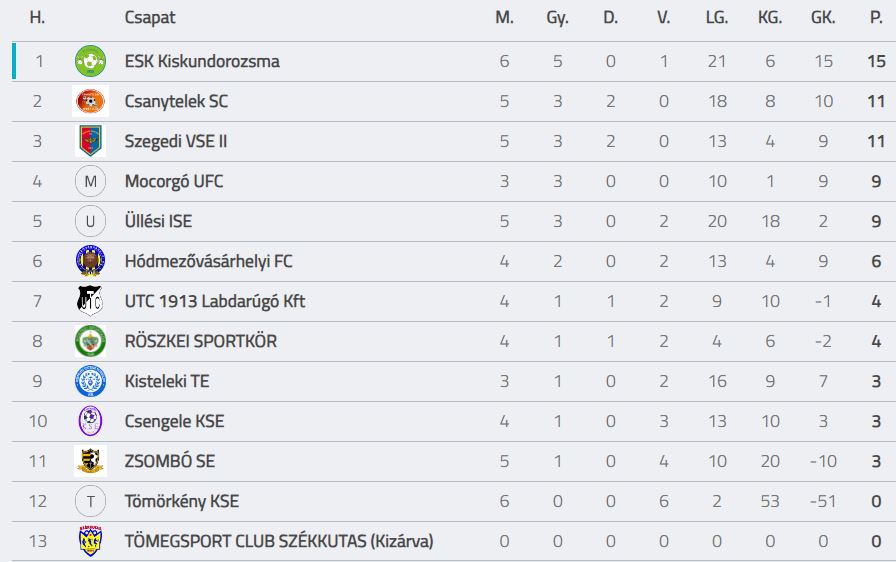Open the ESK Kiskundorozsma team name link

click(x=202, y=61)
